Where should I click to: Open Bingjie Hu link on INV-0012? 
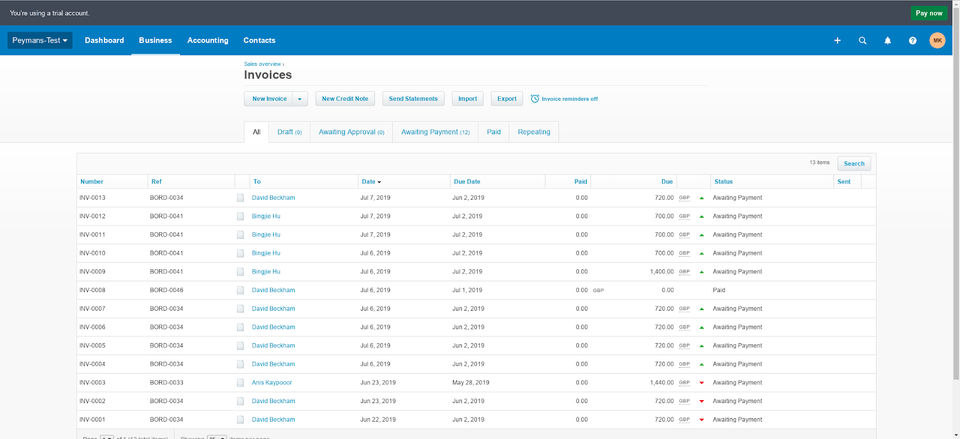click(266, 216)
